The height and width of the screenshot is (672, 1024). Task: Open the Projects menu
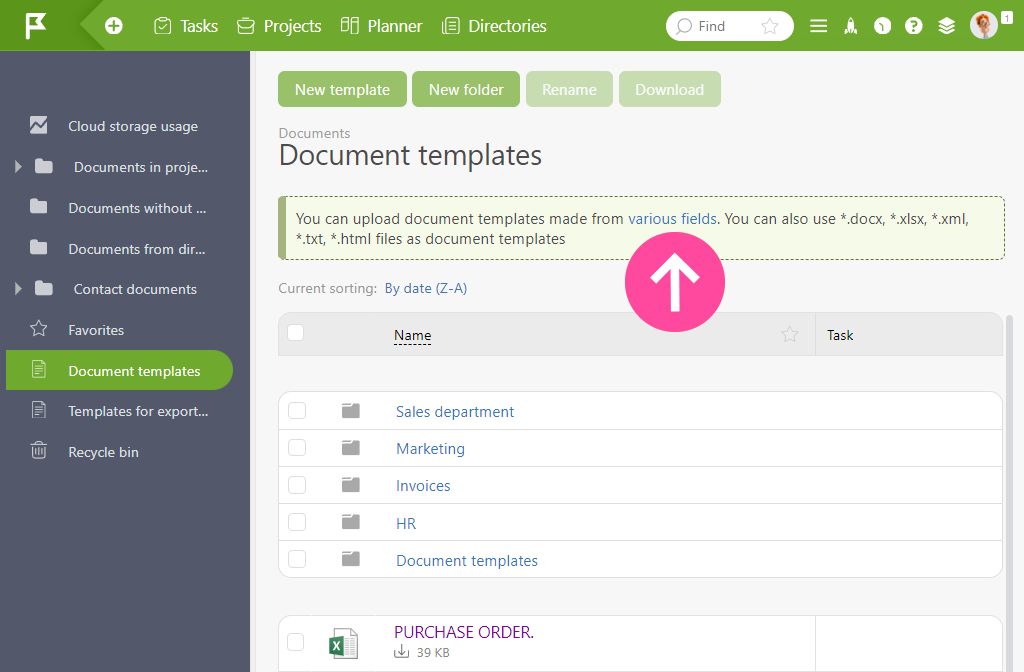(279, 26)
